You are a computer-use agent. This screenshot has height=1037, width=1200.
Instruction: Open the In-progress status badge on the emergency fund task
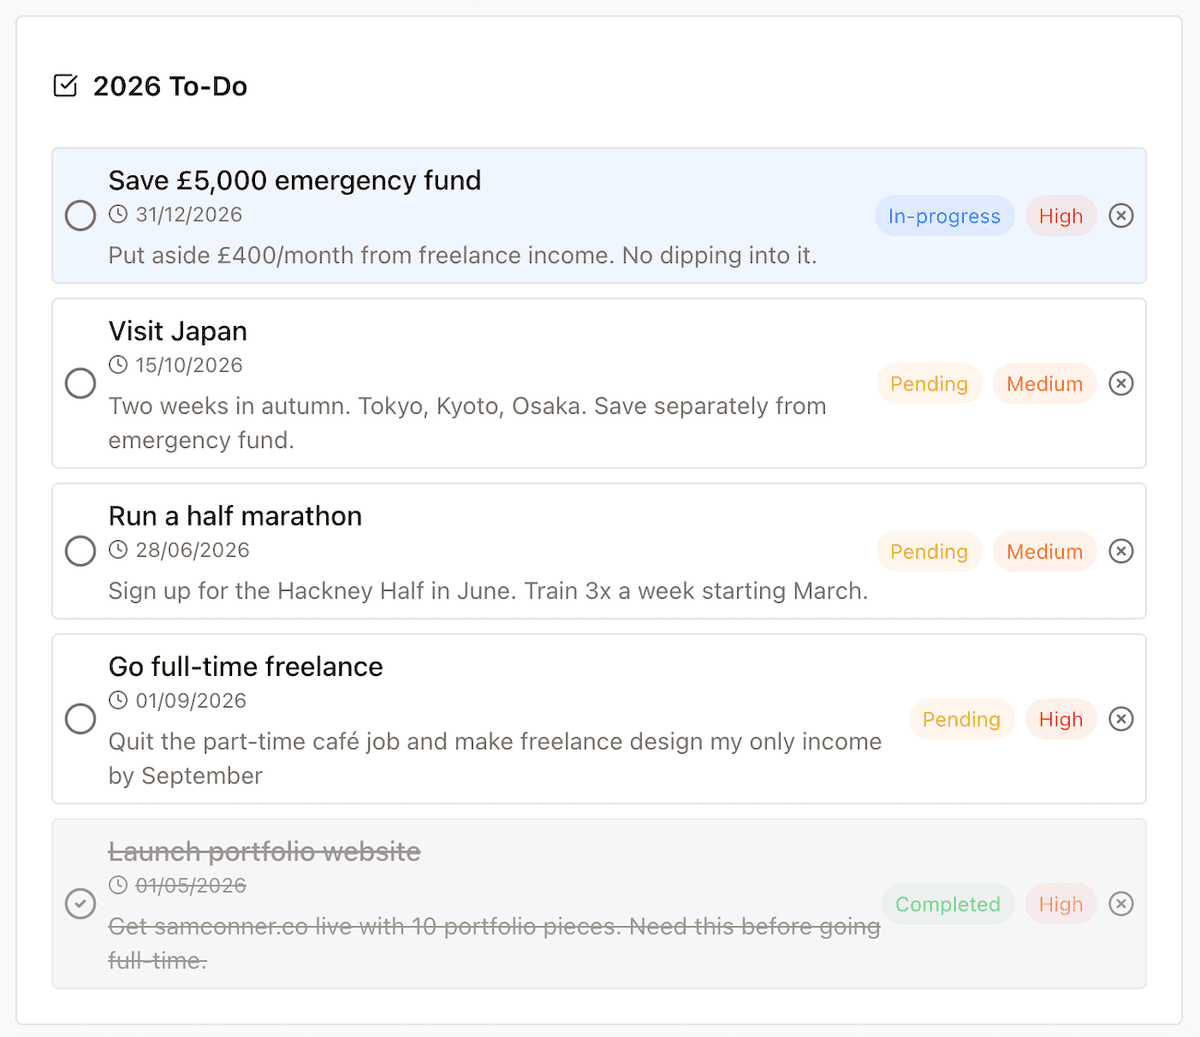click(x=944, y=215)
